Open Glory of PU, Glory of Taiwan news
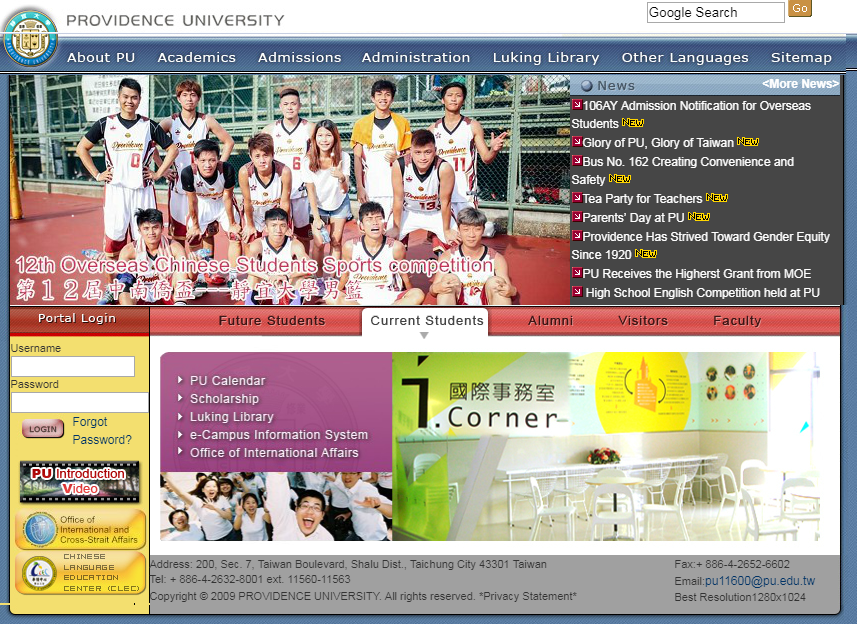This screenshot has height=624, width=857. pos(658,143)
